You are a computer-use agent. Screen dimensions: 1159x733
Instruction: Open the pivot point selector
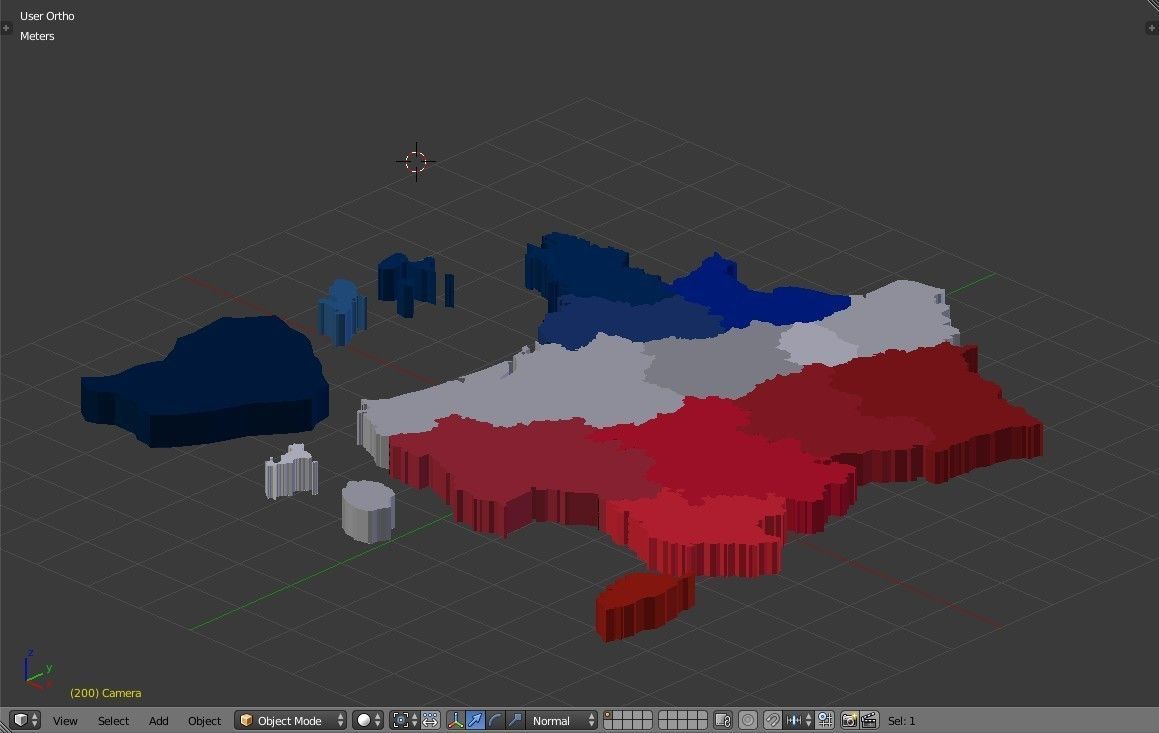(x=405, y=720)
